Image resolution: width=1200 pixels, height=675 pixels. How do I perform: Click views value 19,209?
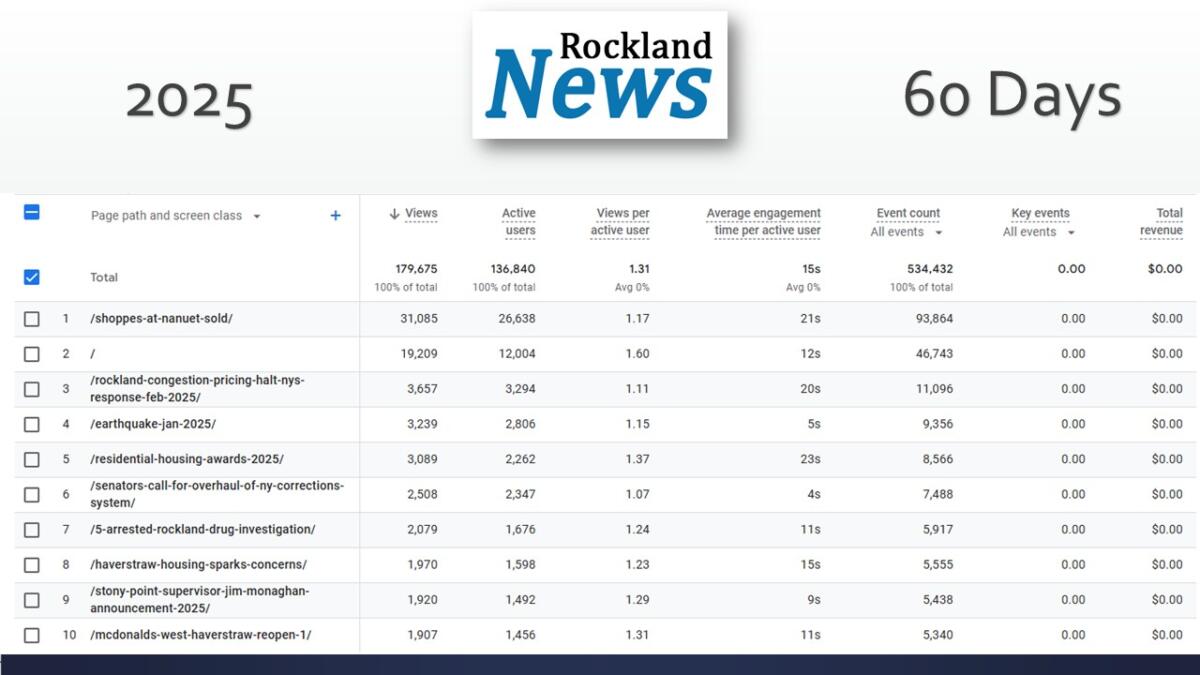pyautogui.click(x=420, y=354)
